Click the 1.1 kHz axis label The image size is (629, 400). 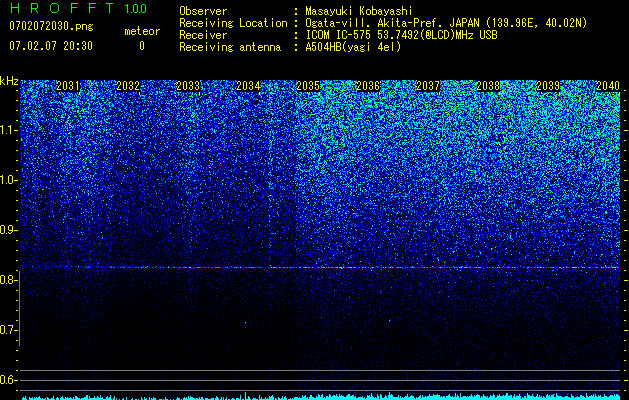6,130
